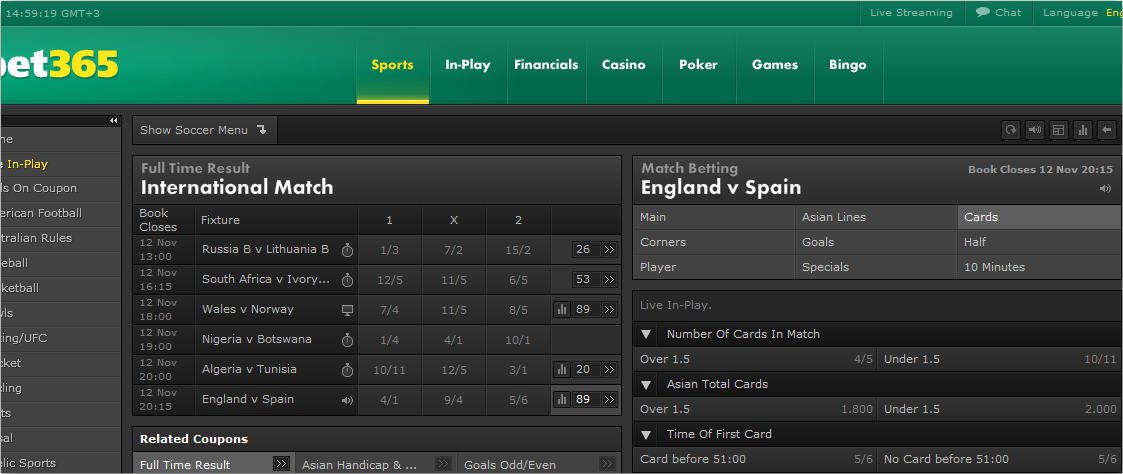The height and width of the screenshot is (474, 1123).
Task: Click stopwatch icon for South Africa v Ivory
Action: click(347, 280)
